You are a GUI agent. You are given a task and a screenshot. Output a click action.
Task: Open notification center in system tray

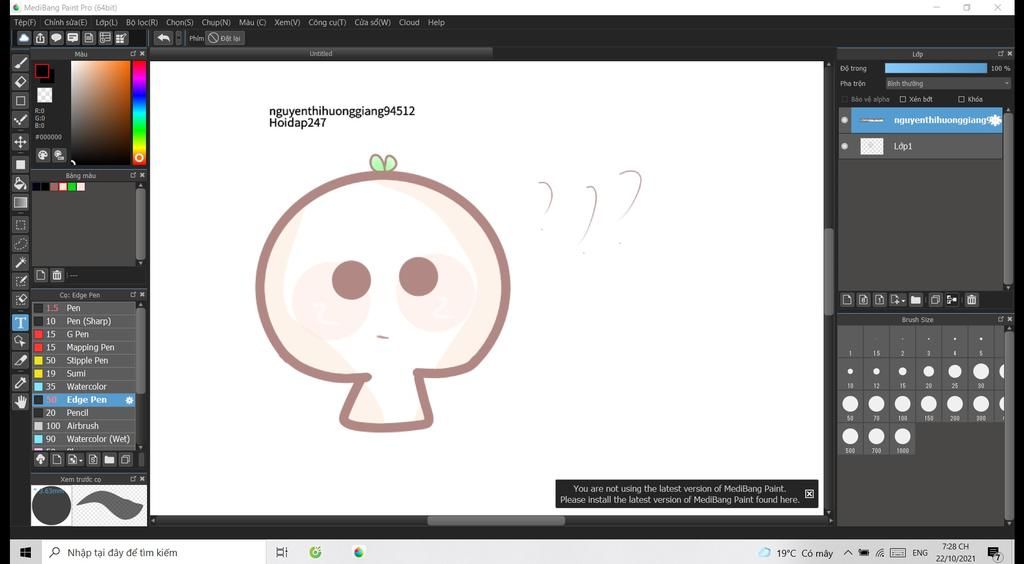tap(994, 553)
